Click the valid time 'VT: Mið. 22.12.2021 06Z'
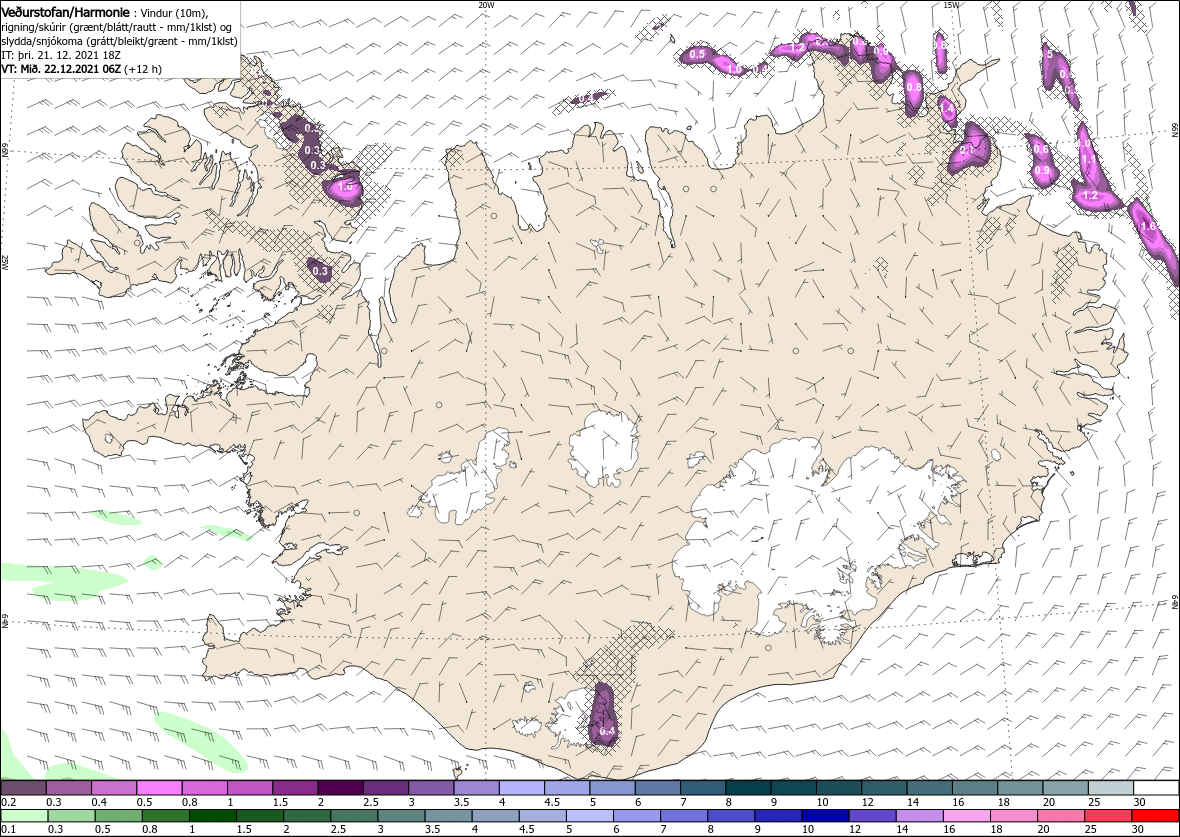The image size is (1180, 837). pos(62,69)
